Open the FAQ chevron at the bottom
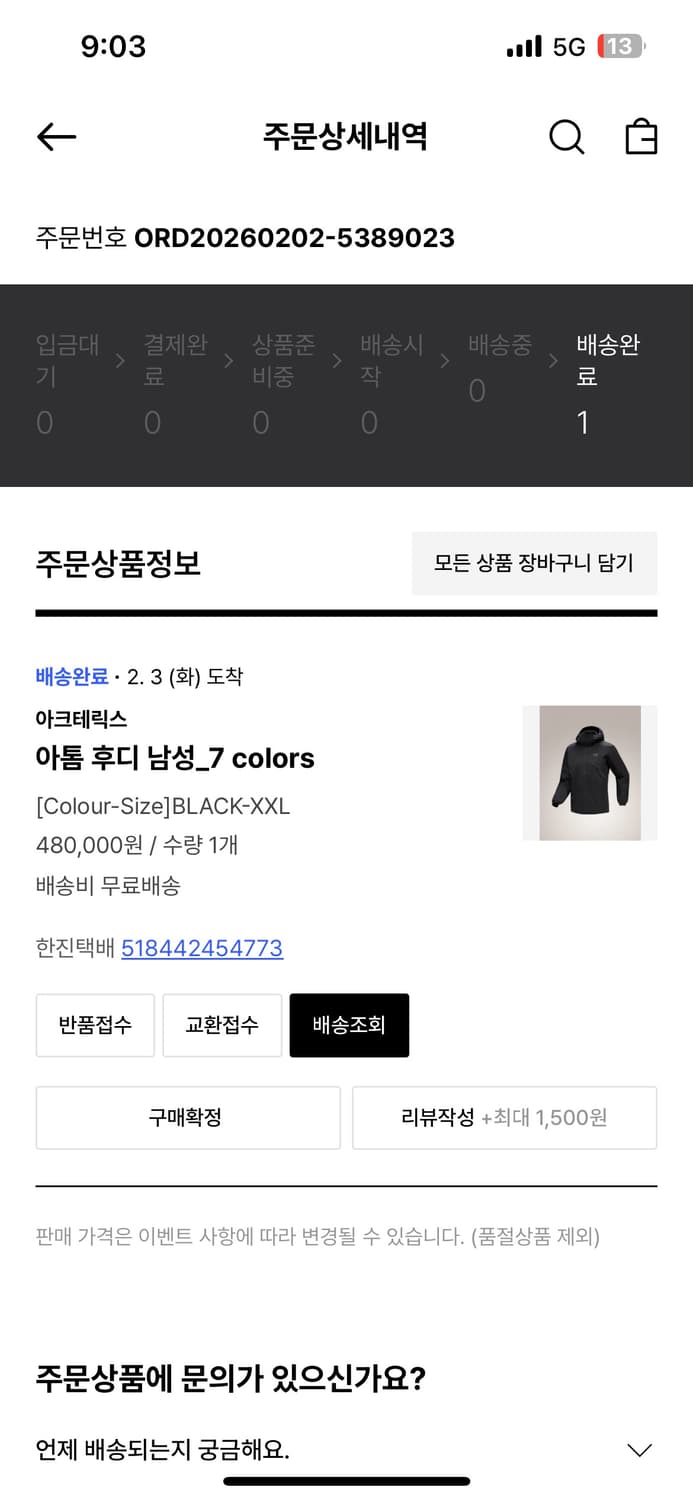Image resolution: width=693 pixels, height=1500 pixels. (x=640, y=1448)
